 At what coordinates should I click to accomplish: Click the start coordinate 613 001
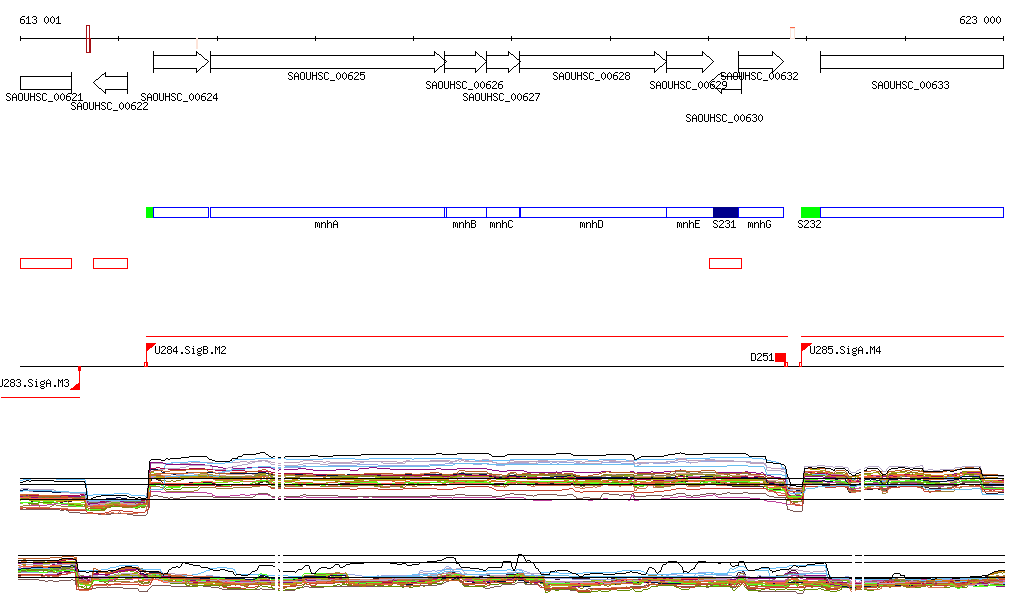(x=40, y=20)
